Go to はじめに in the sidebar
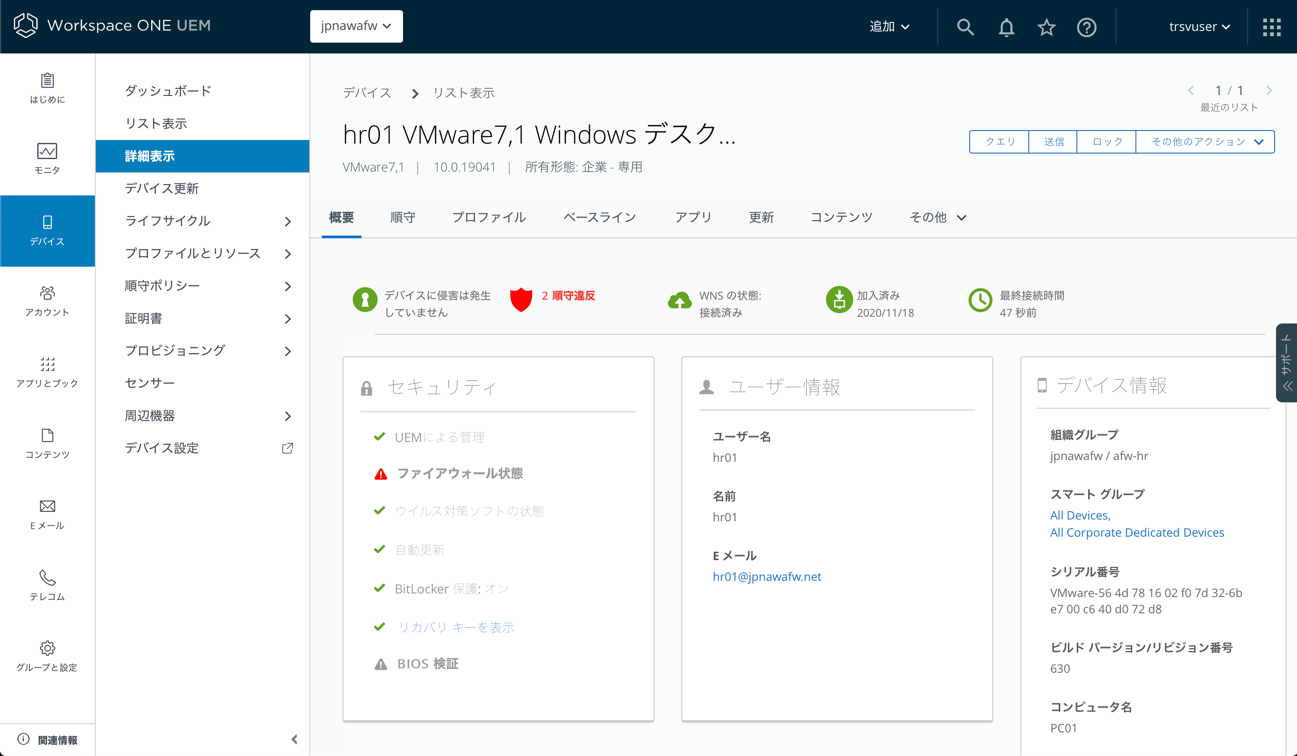Screen dimensions: 1297x756 pyautogui.click(x=47, y=88)
